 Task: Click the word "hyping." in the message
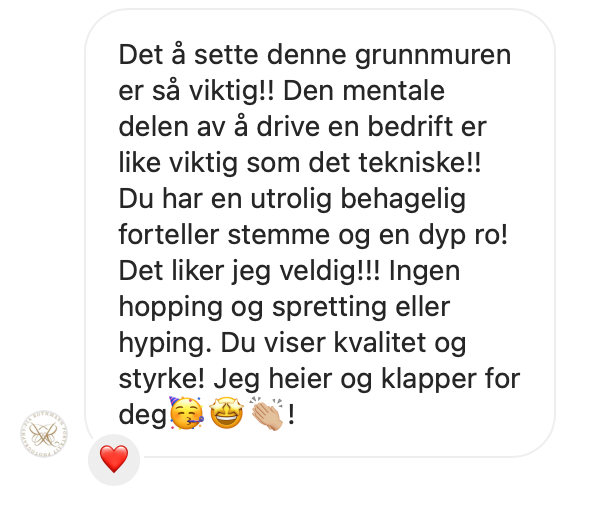[x=165, y=344]
